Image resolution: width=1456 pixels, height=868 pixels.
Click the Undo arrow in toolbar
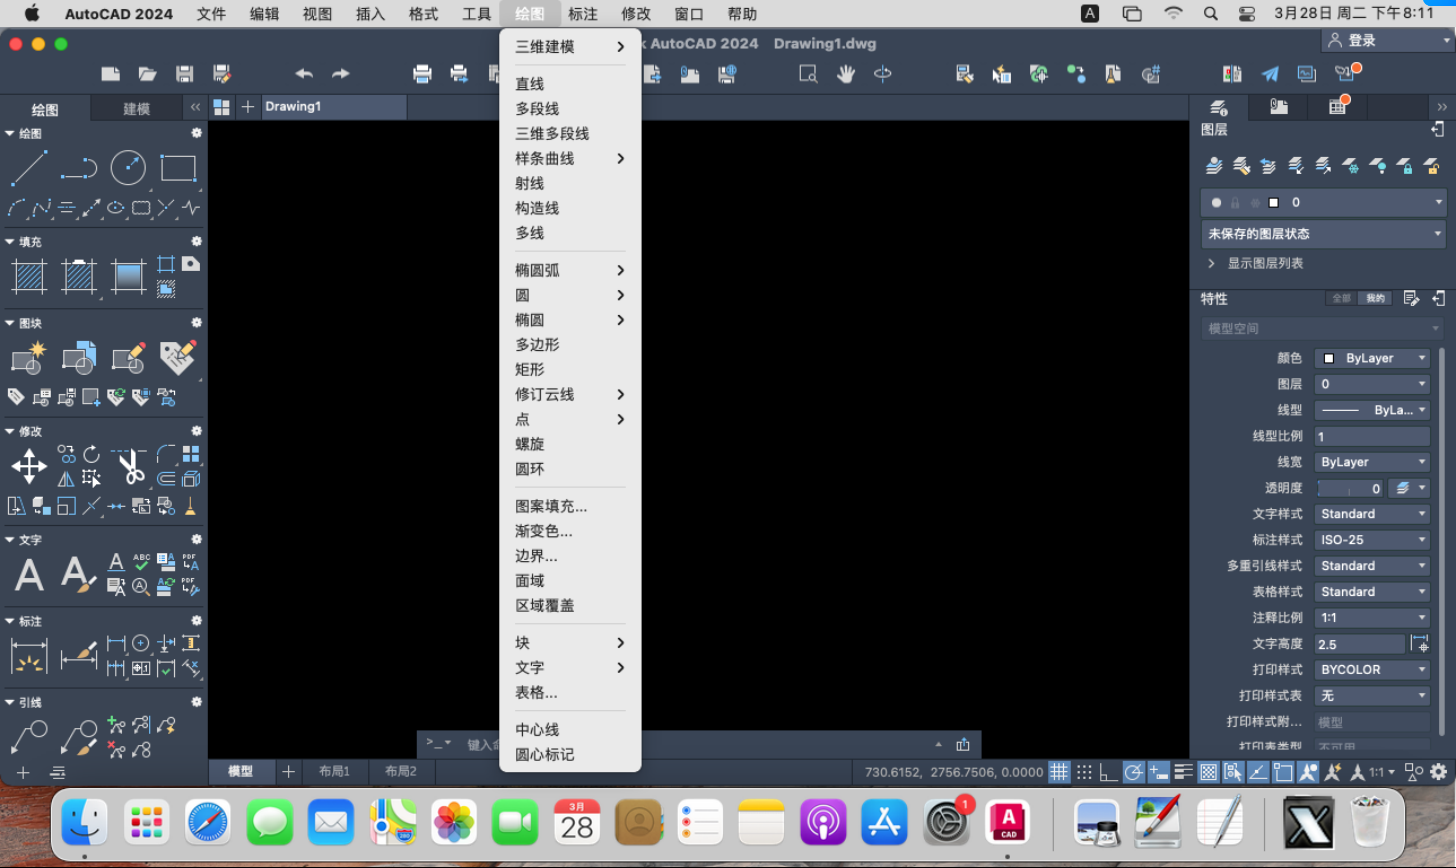[304, 73]
